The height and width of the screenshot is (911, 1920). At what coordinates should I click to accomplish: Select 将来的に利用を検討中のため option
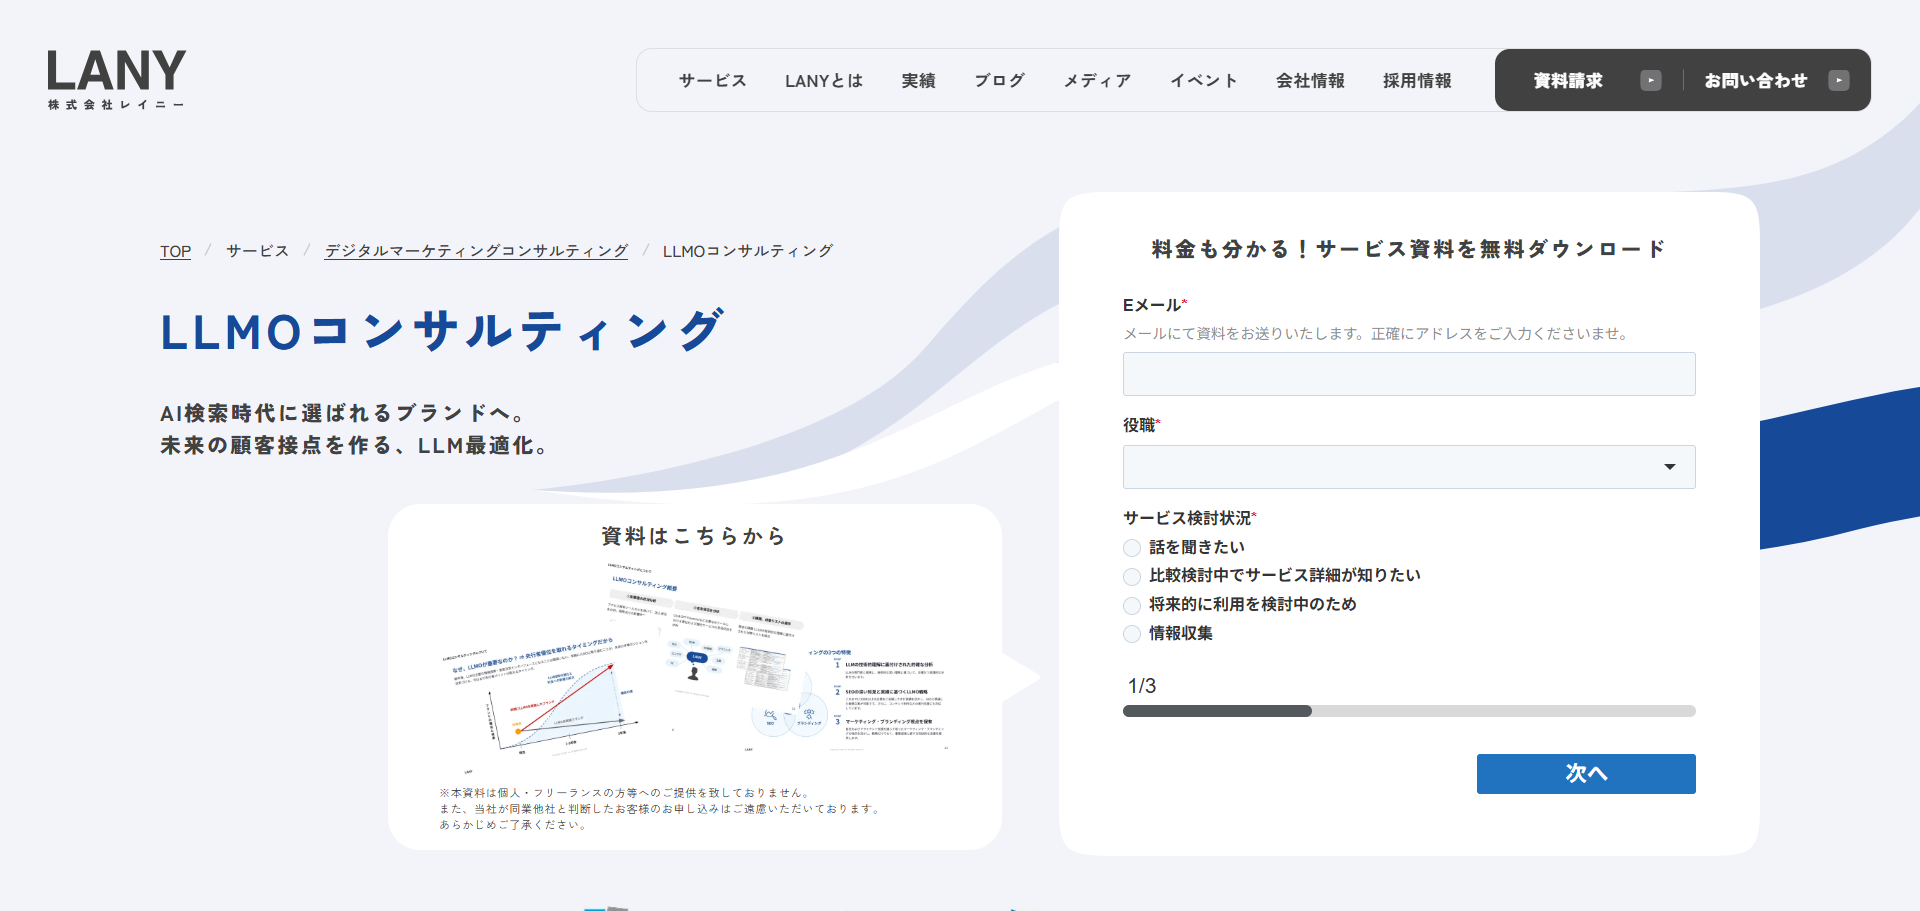coord(1131,605)
